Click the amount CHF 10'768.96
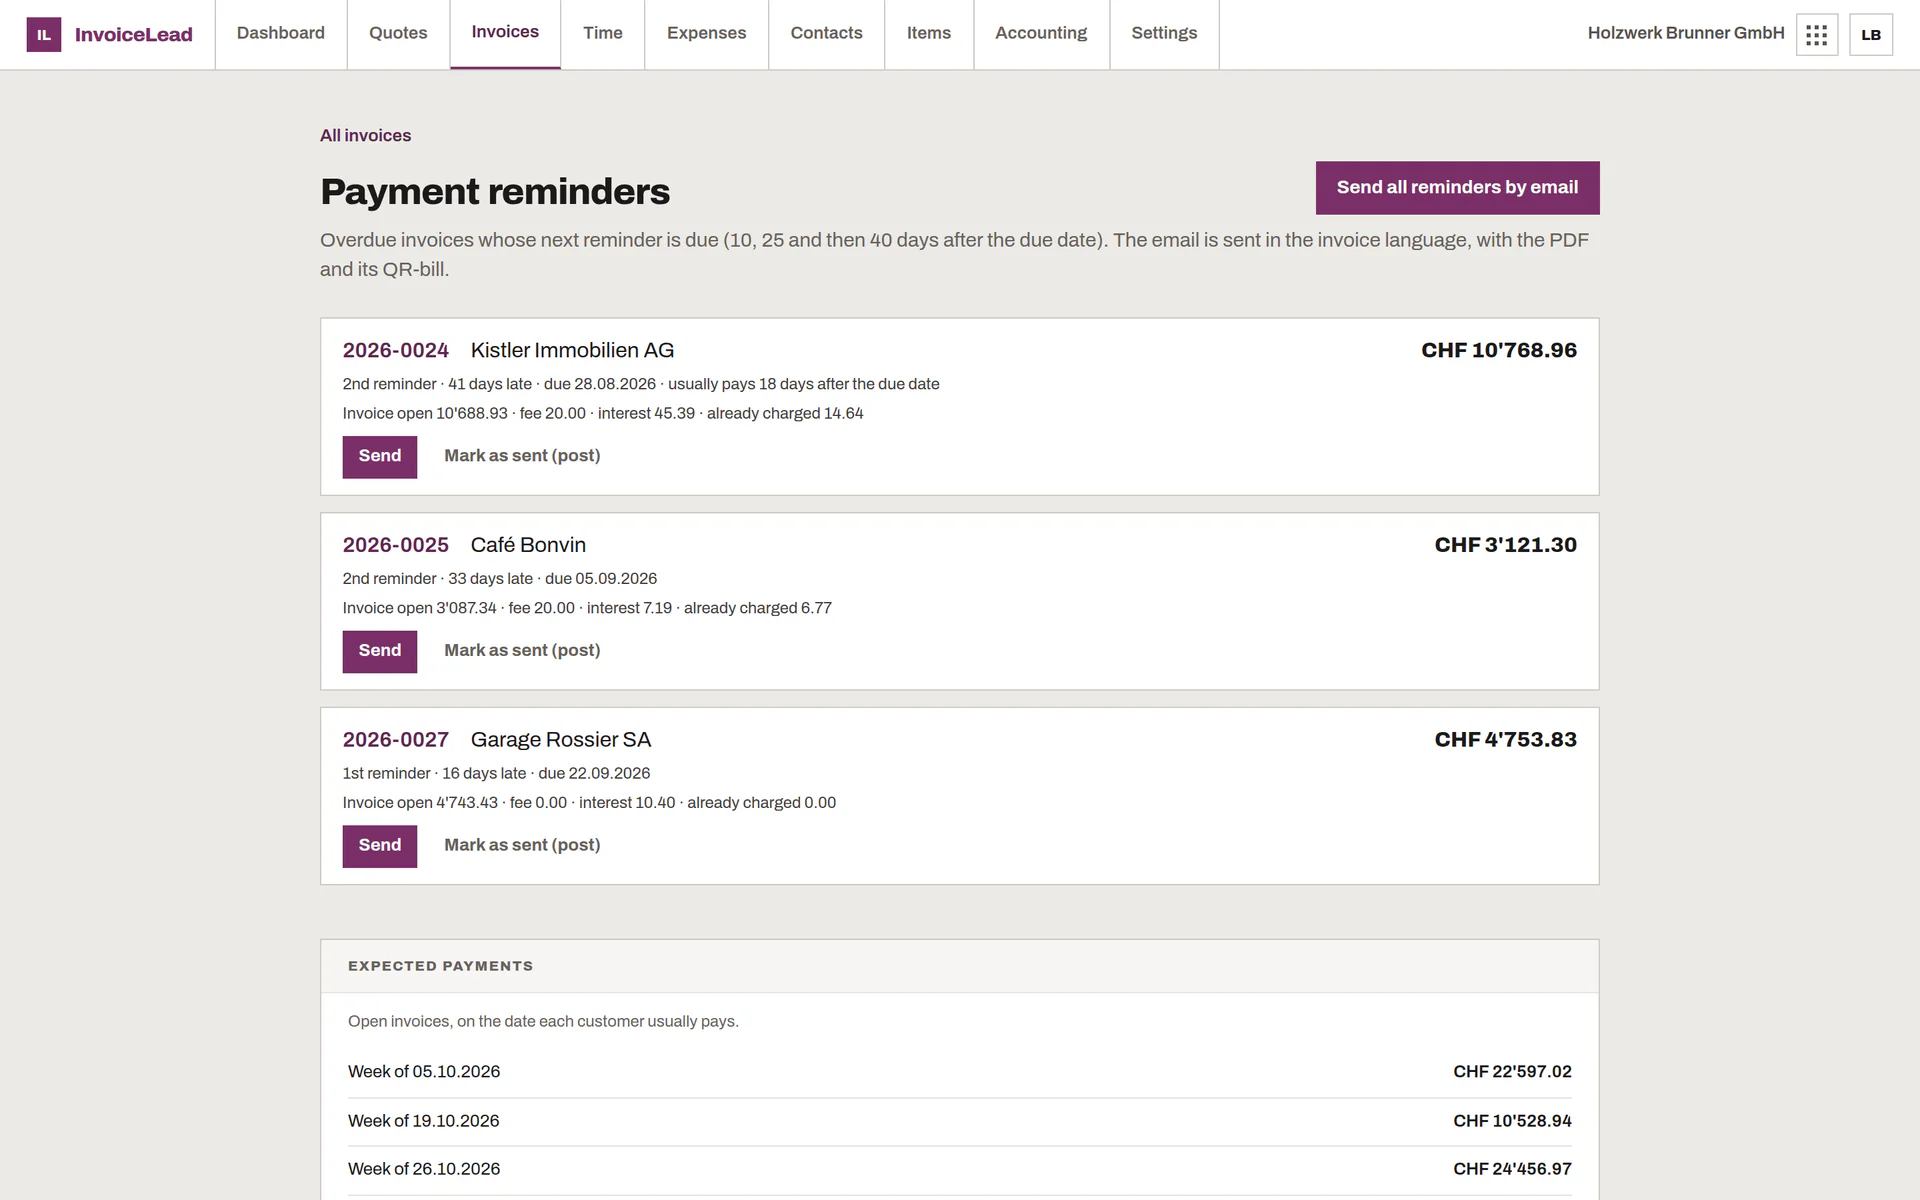Screen dimensions: 1920x1200 (x=1499, y=351)
